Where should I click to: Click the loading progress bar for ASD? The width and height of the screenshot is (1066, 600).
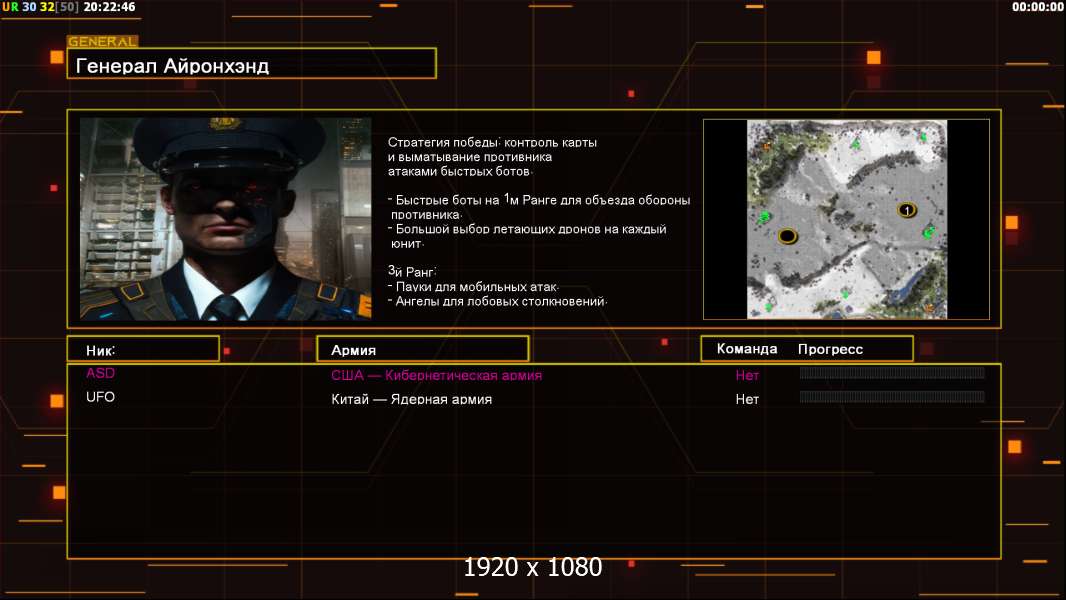[x=892, y=372]
